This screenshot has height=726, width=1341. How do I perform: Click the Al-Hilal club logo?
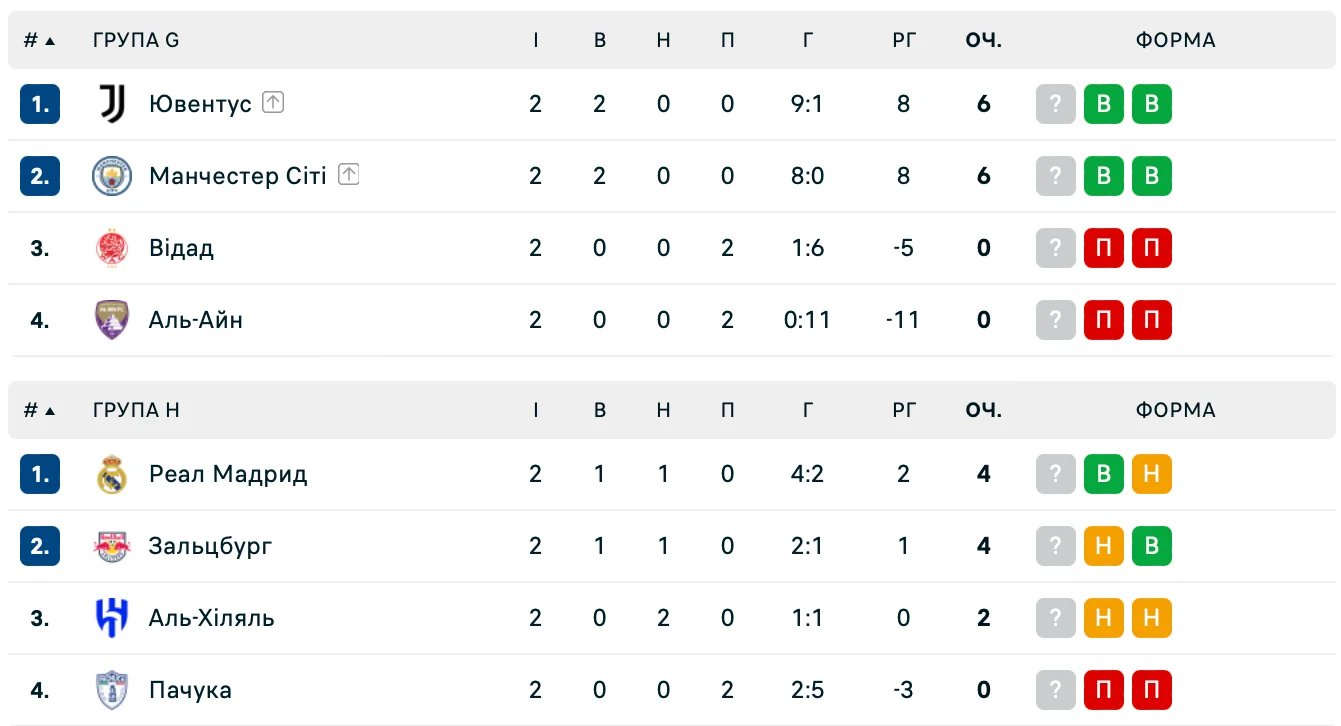(111, 618)
